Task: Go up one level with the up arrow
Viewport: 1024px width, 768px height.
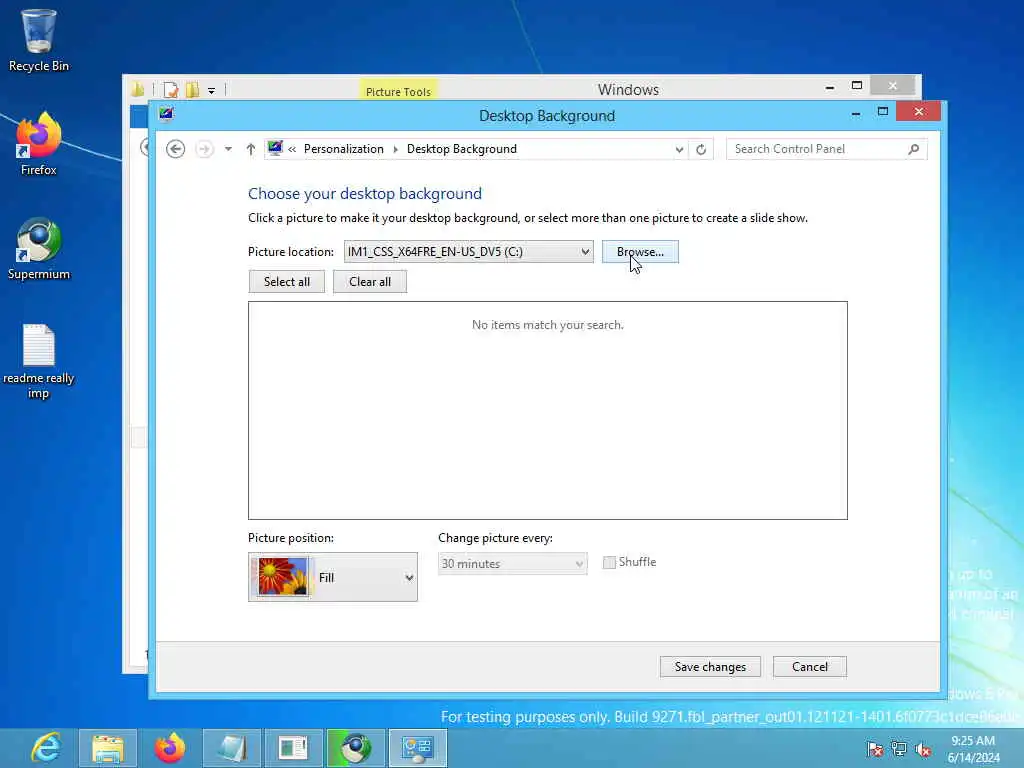Action: pos(251,149)
